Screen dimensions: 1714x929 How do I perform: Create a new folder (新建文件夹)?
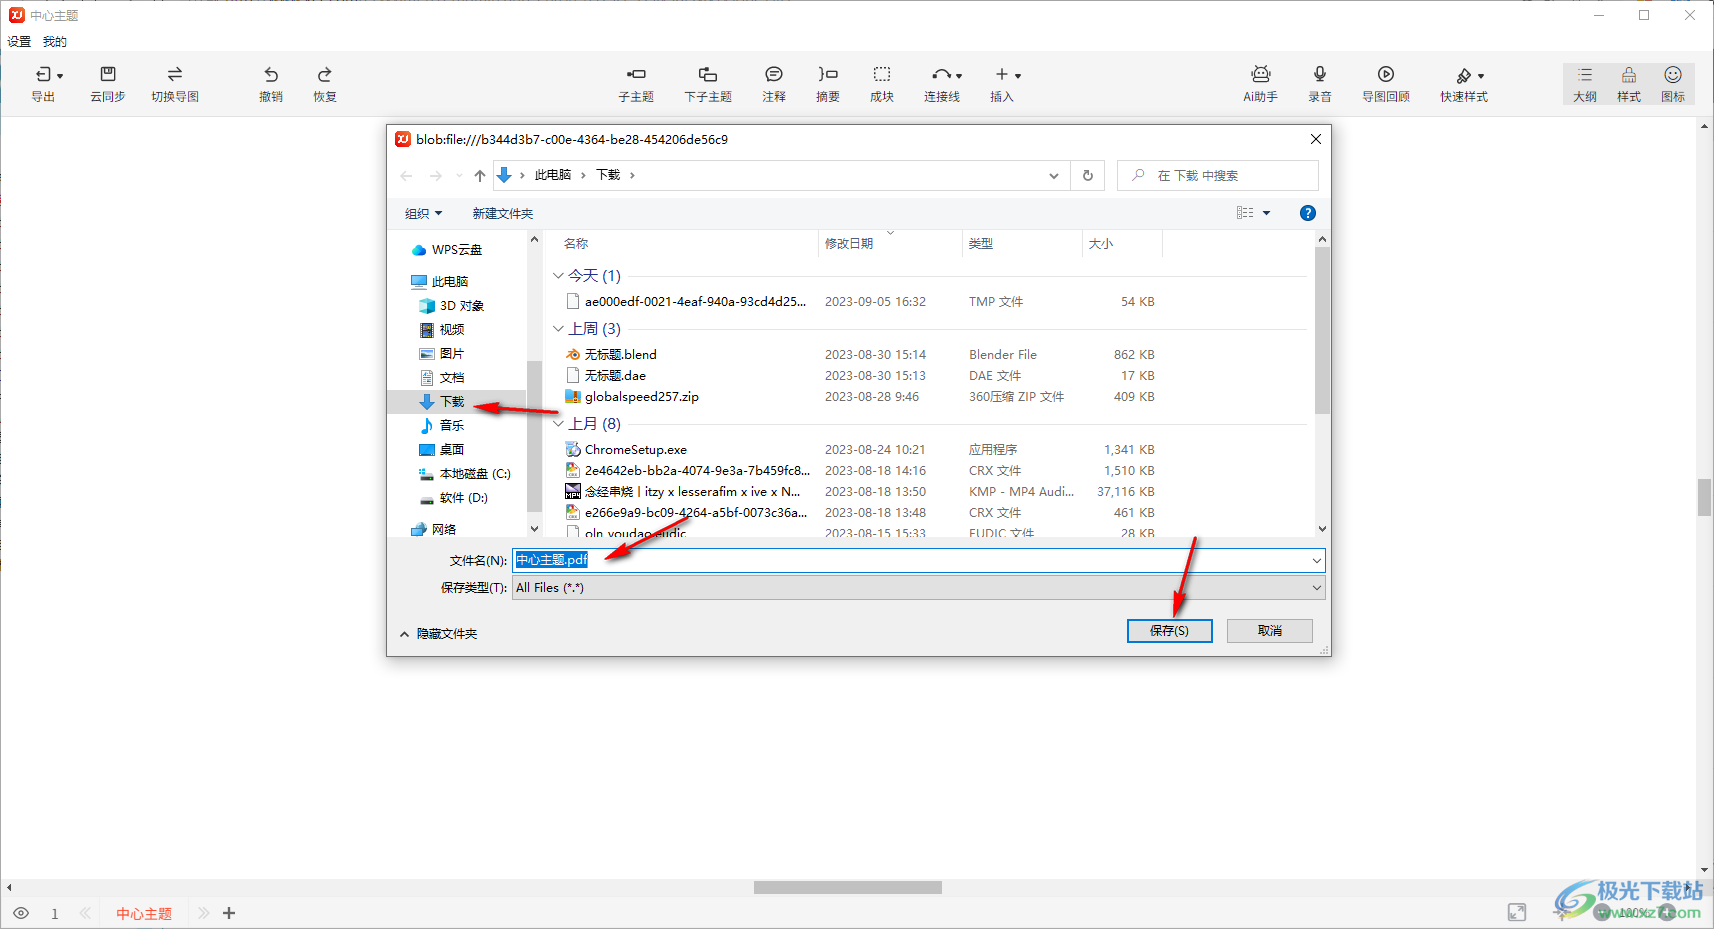(503, 214)
